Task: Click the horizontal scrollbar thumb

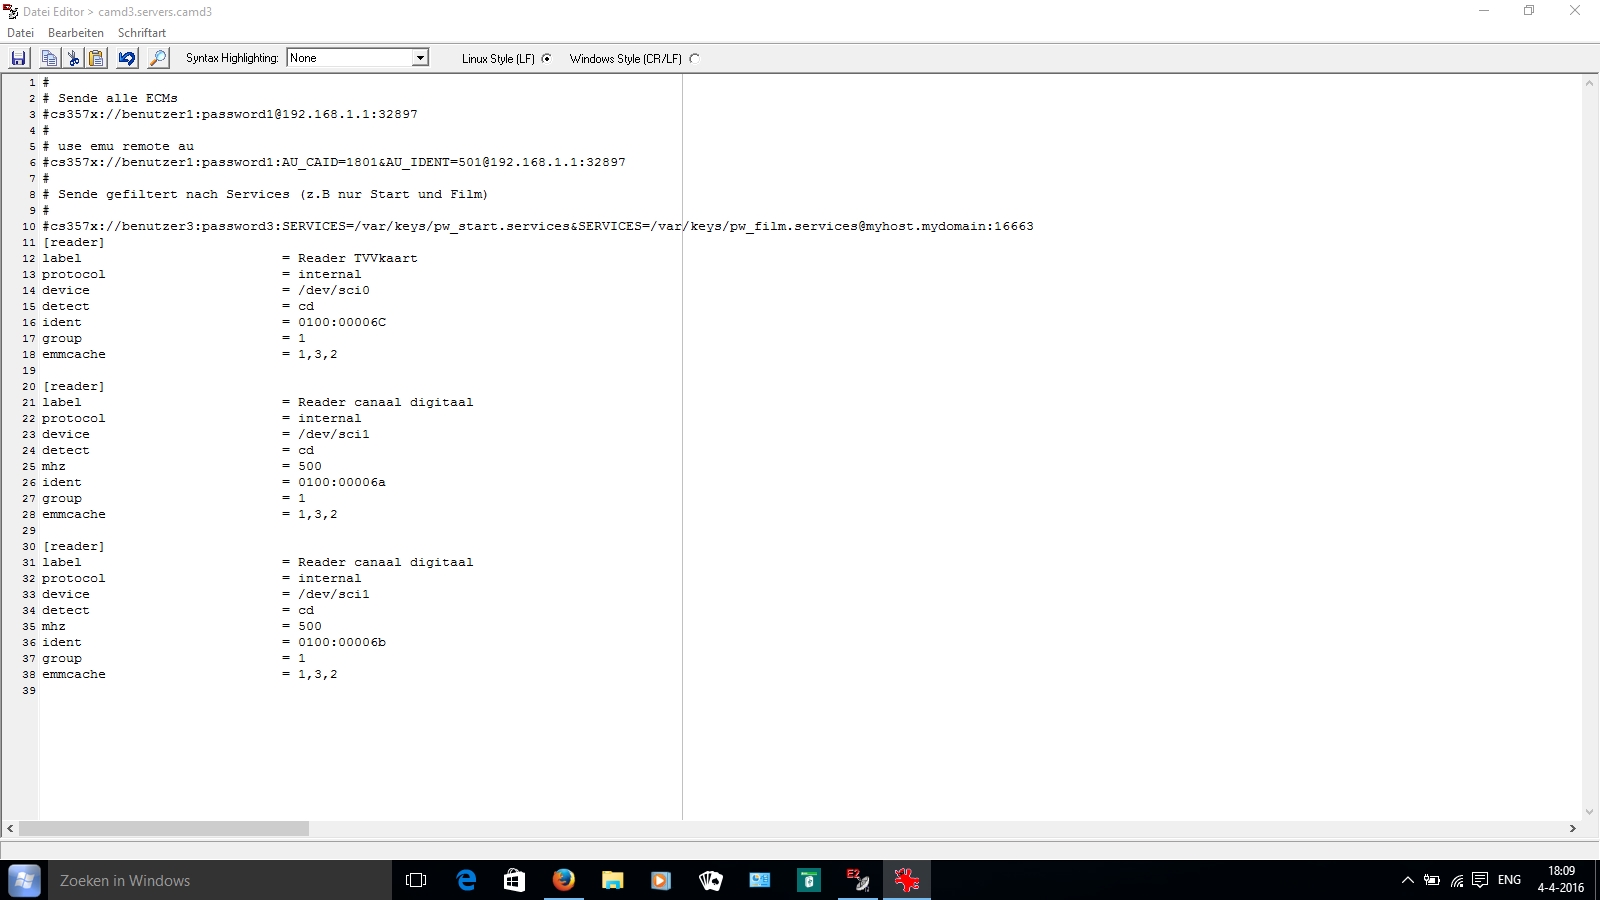Action: pos(164,828)
